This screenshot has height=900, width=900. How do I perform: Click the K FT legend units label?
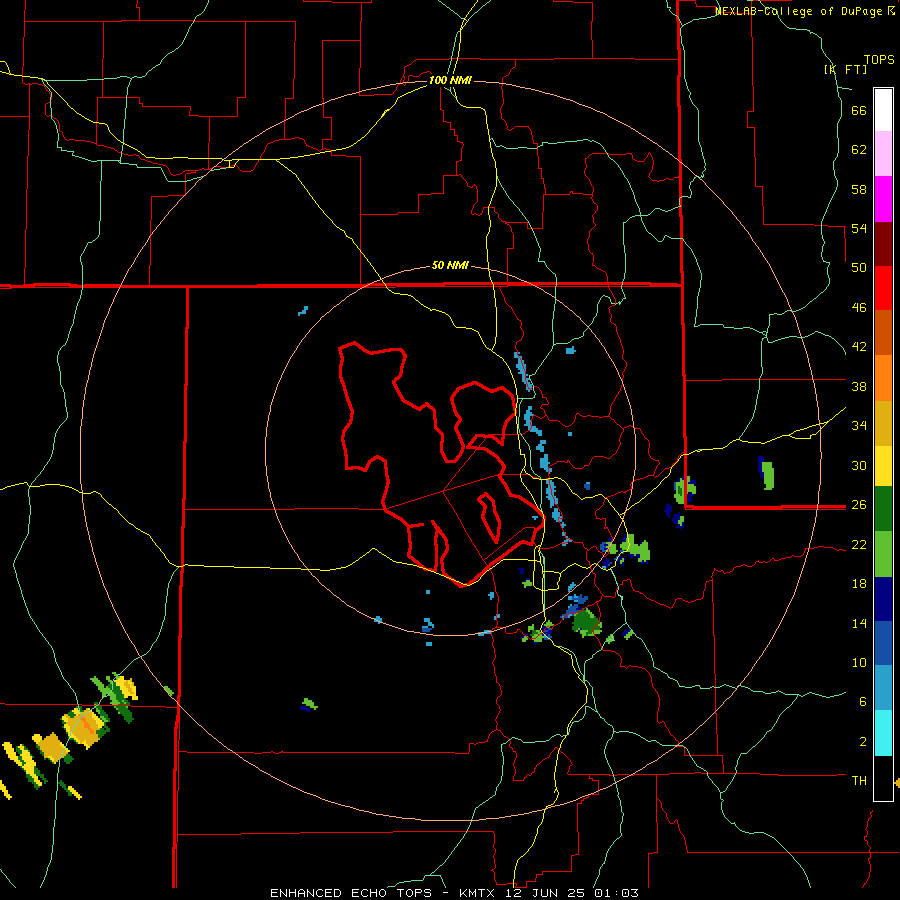coord(846,69)
